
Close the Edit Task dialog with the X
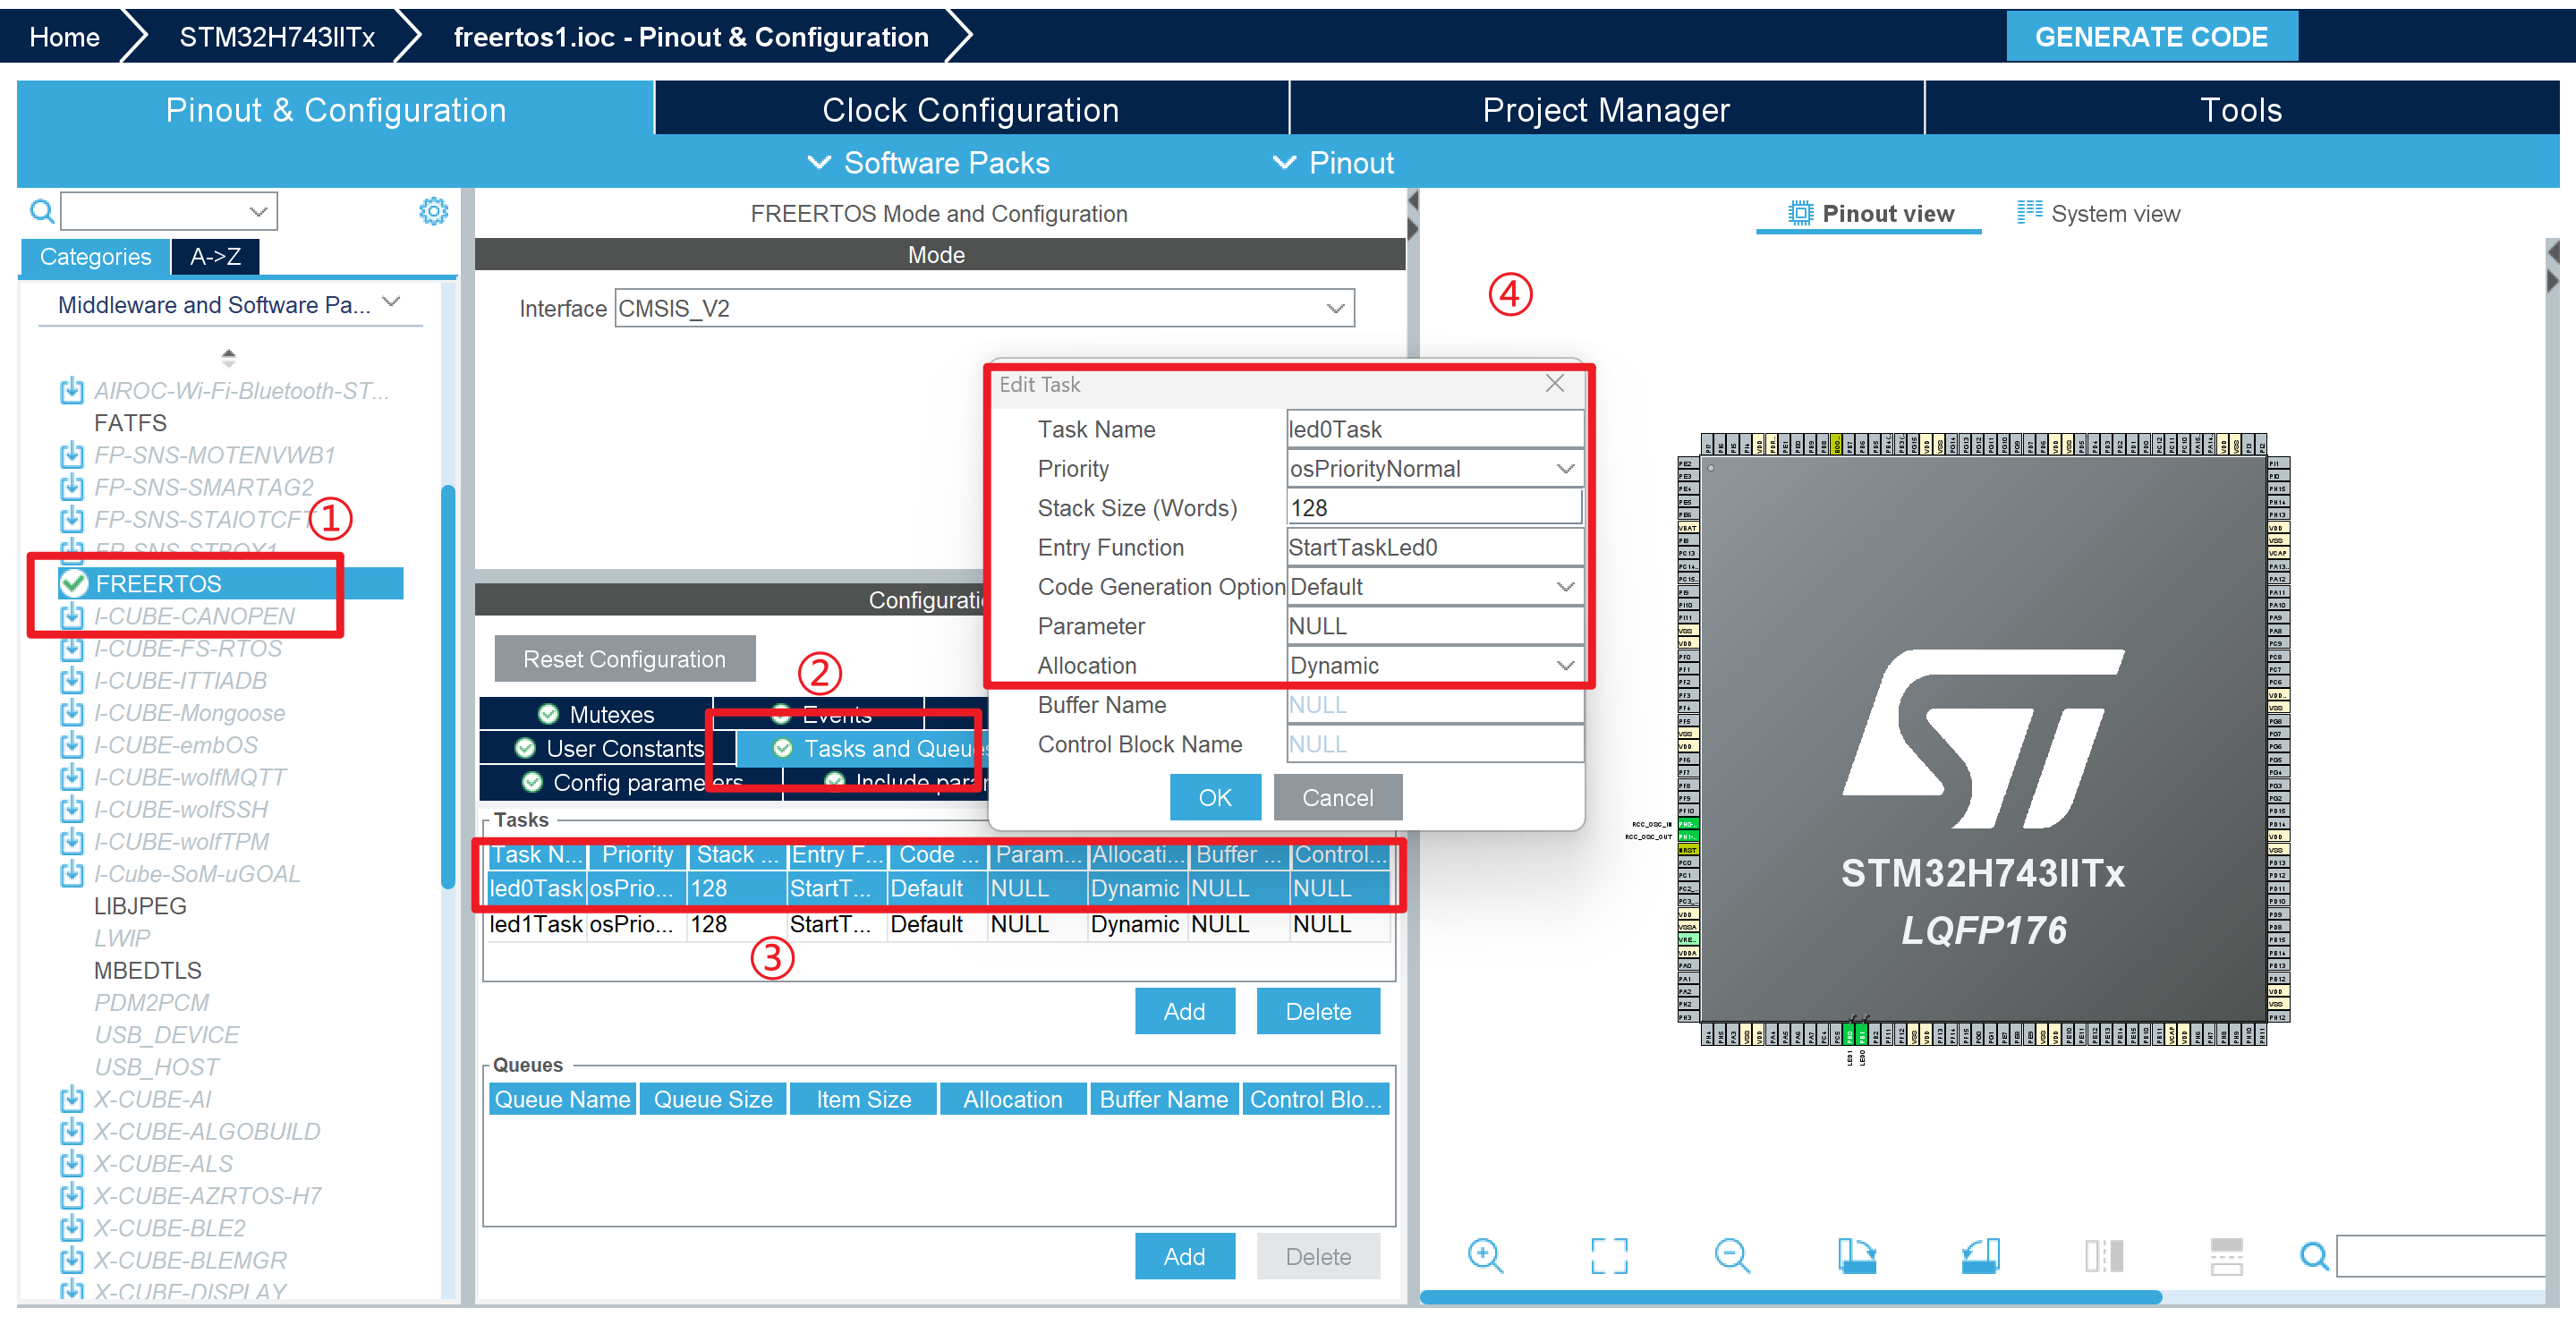[x=1555, y=383]
